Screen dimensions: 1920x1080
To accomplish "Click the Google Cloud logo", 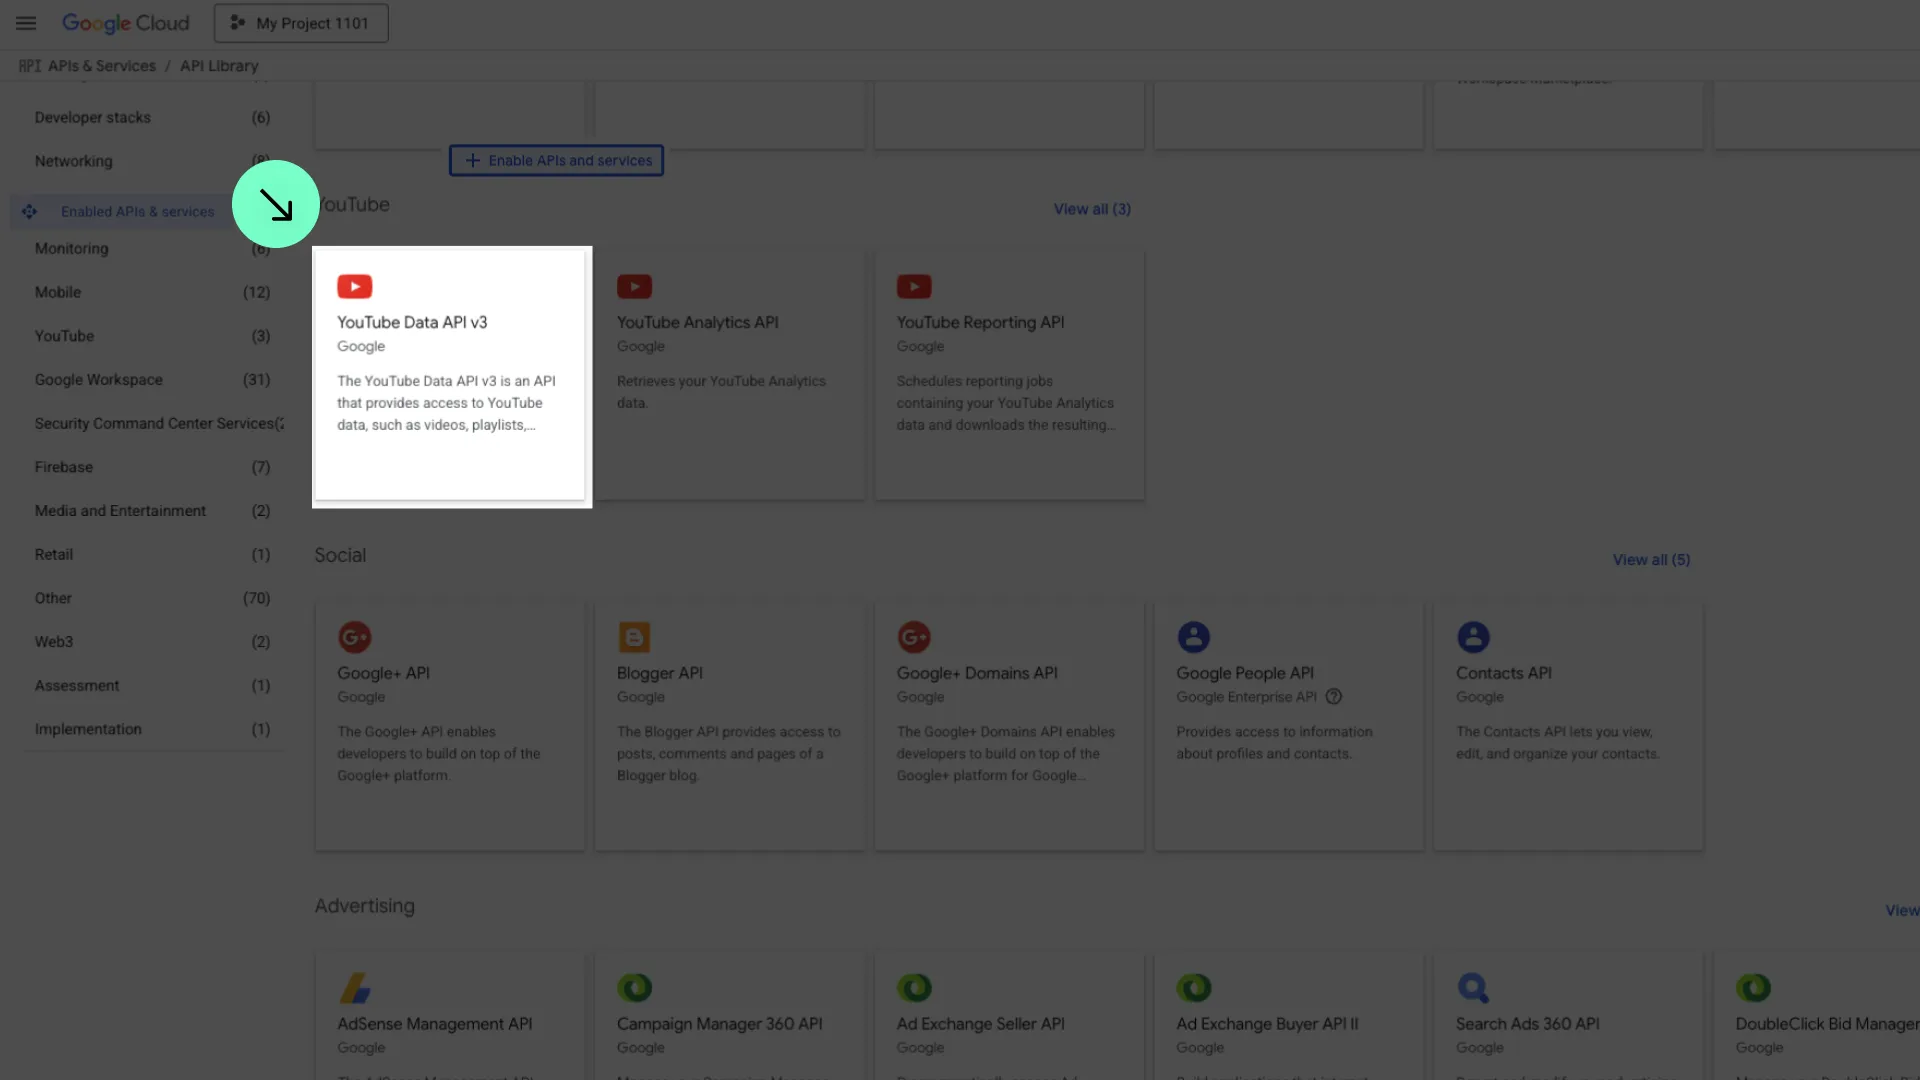I will tap(125, 23).
